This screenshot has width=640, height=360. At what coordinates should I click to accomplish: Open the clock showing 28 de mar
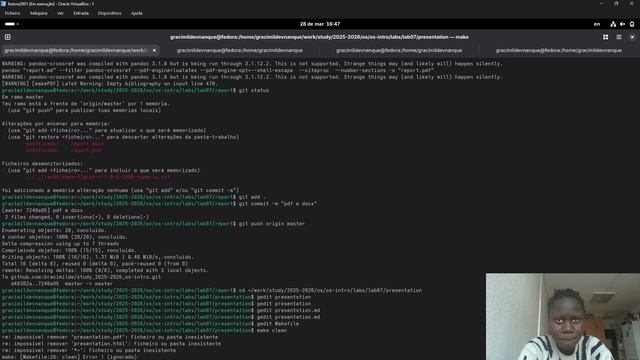[320, 24]
